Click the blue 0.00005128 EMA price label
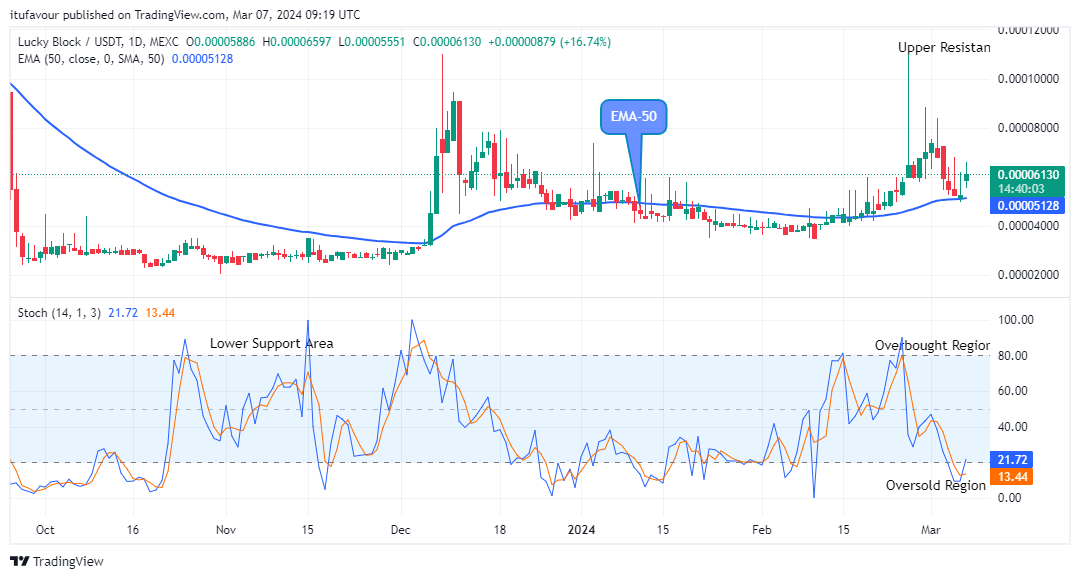The height and width of the screenshot is (579, 1080). [x=1027, y=206]
